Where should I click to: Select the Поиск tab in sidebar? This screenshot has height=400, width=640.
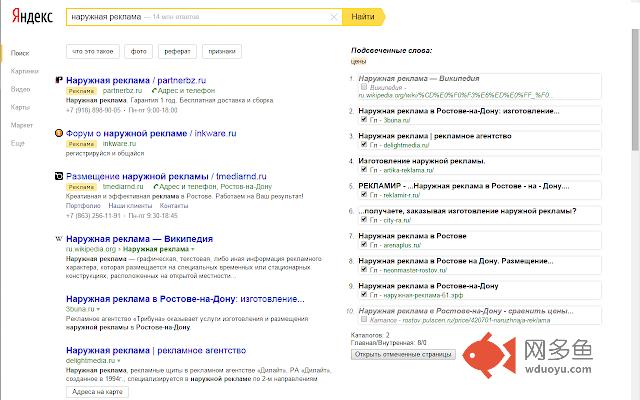tap(20, 53)
